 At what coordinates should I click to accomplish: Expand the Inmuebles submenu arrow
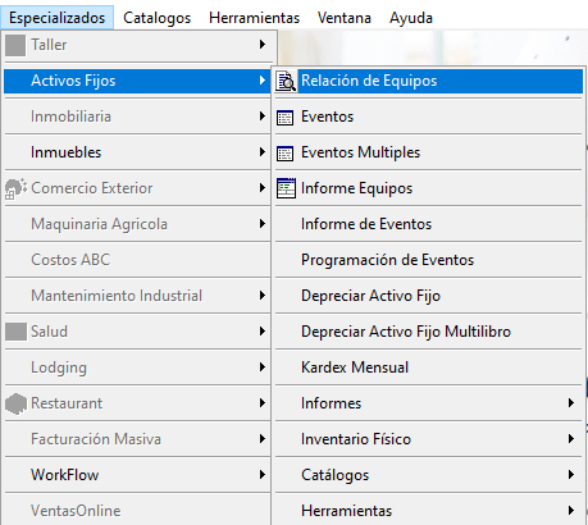(x=262, y=152)
